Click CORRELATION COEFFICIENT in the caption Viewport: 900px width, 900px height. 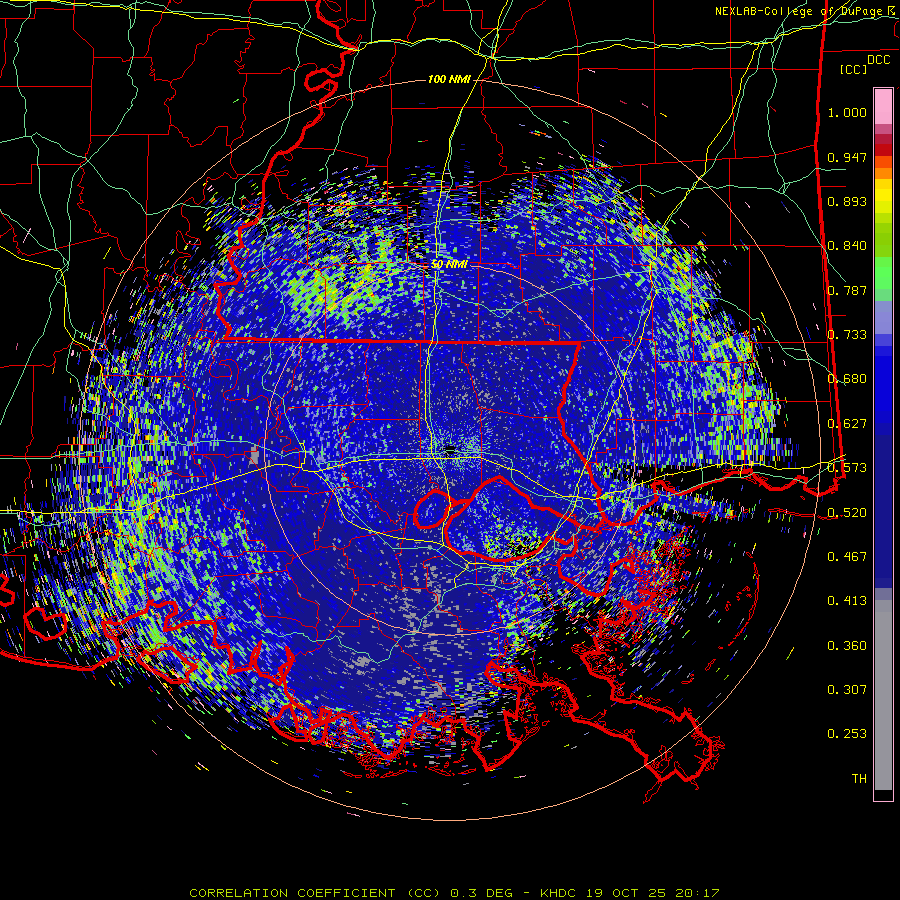point(292,893)
